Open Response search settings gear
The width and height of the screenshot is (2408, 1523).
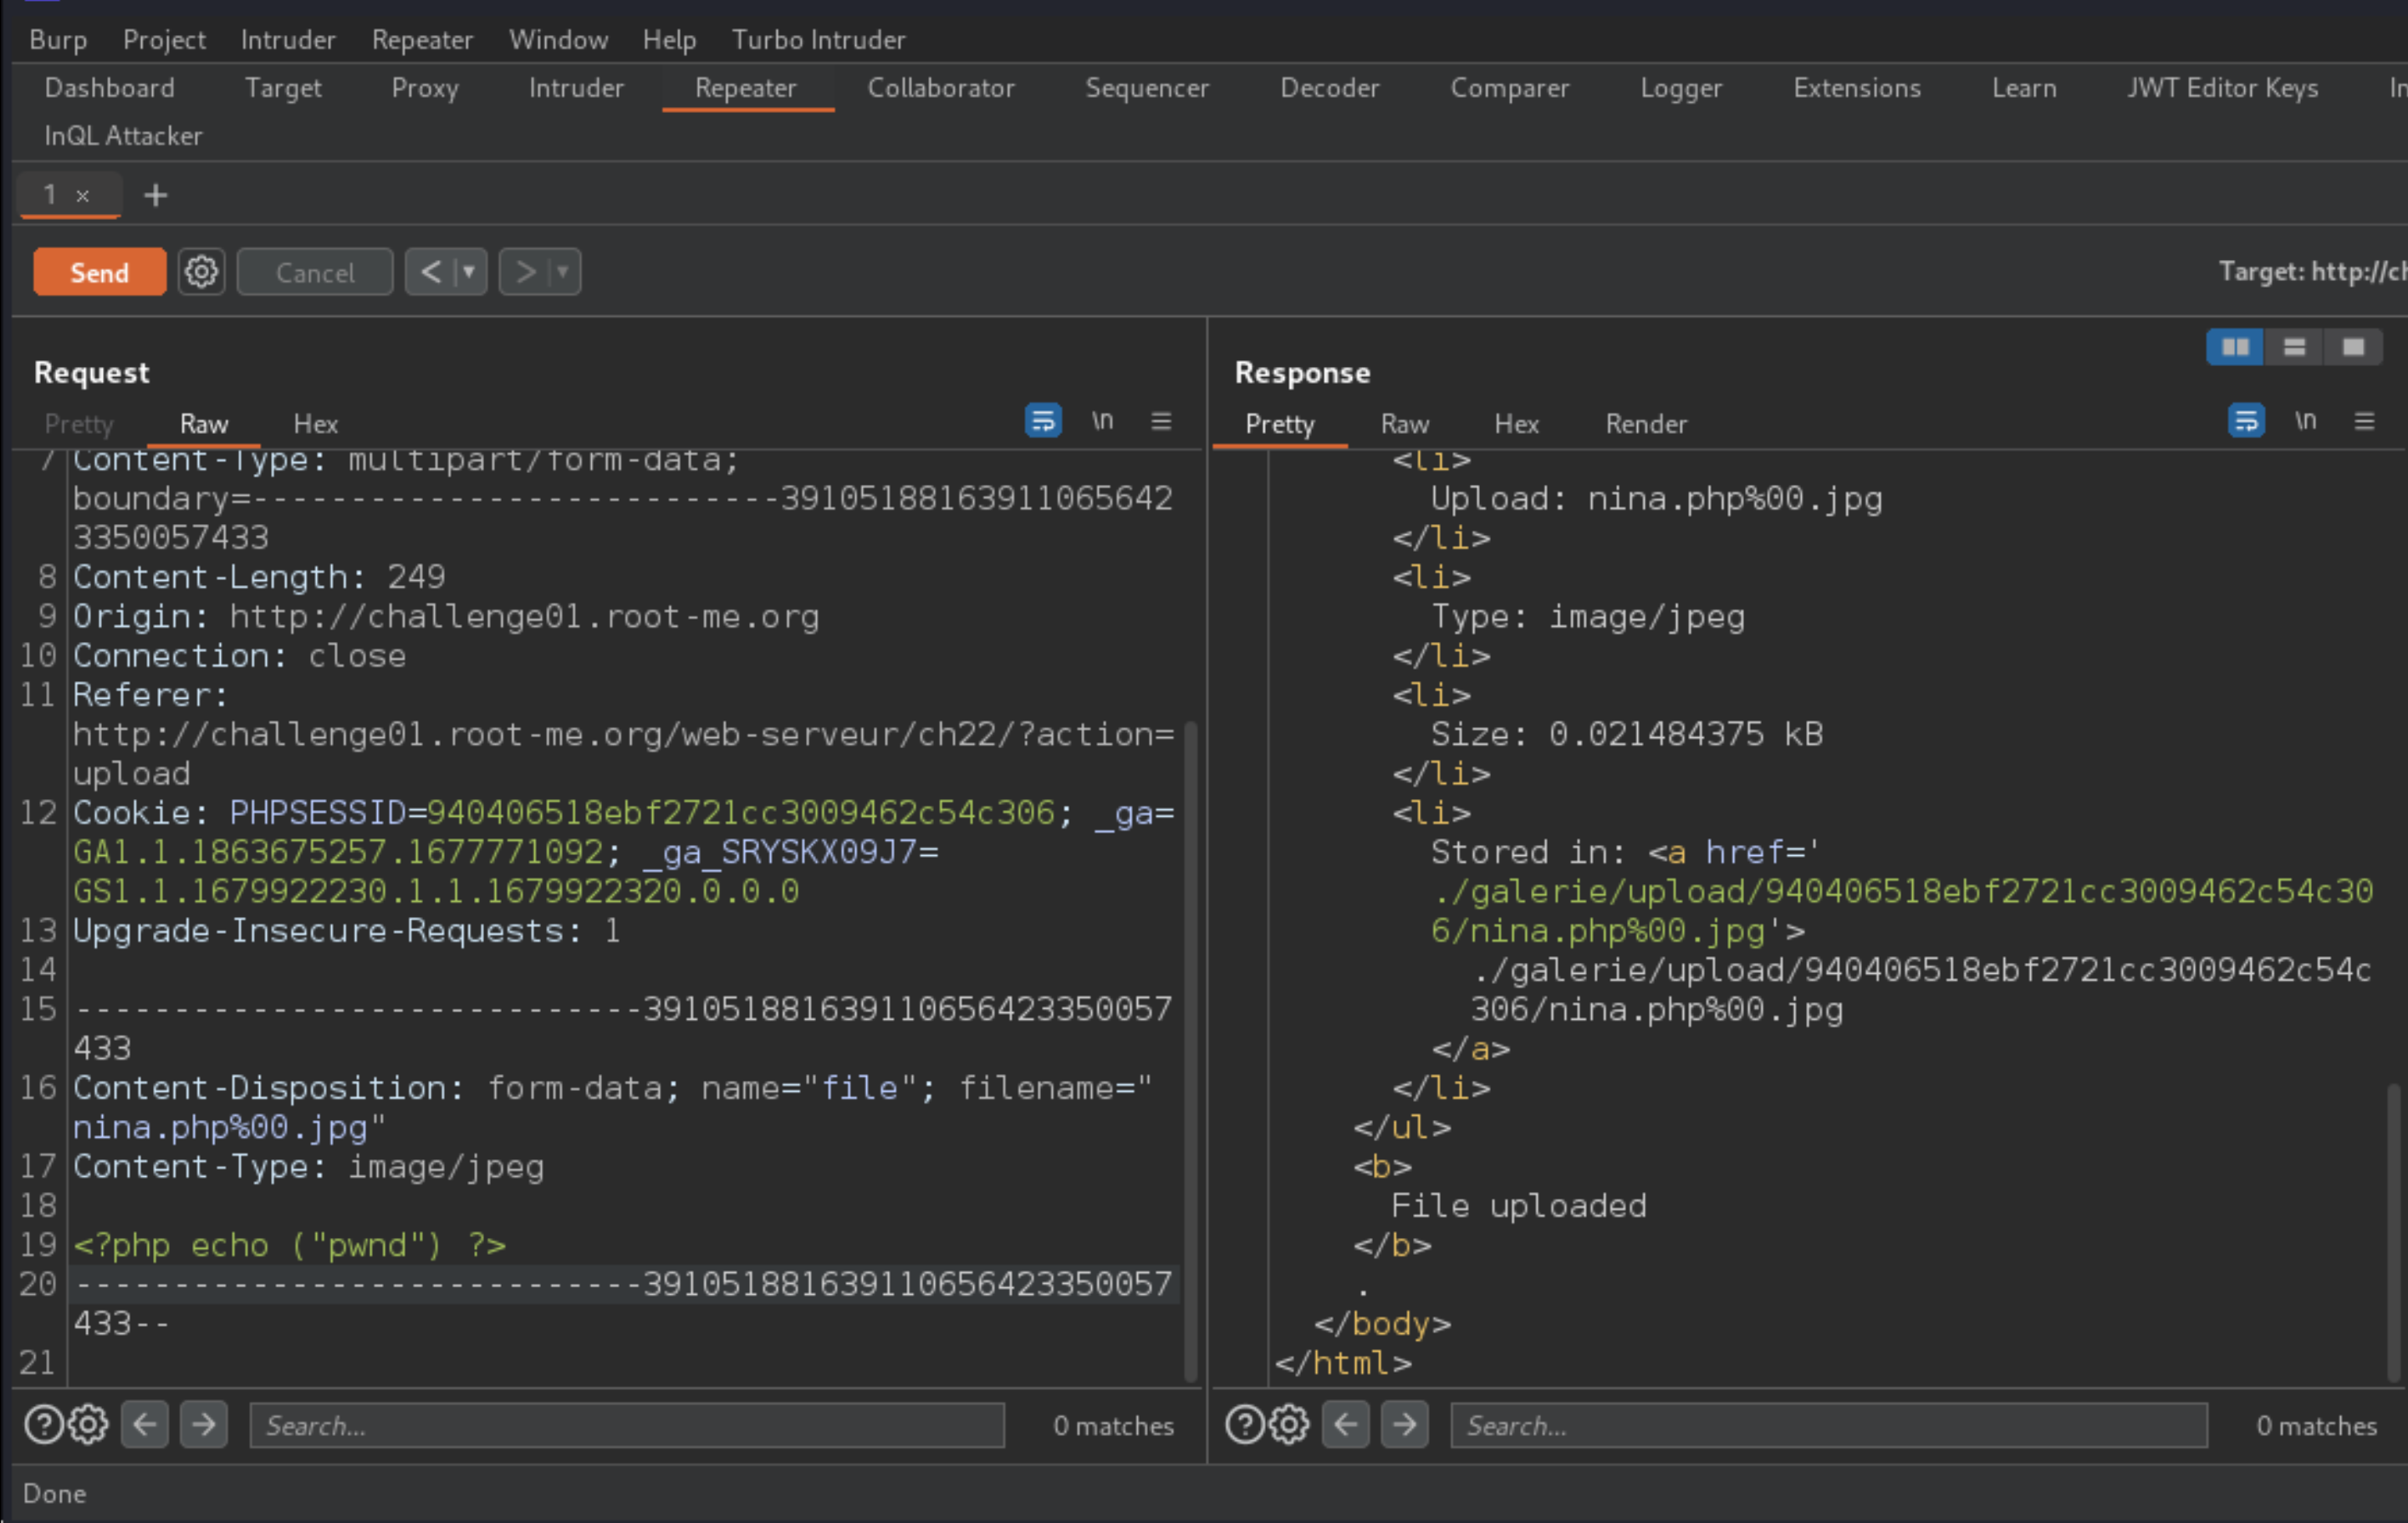pos(1289,1424)
